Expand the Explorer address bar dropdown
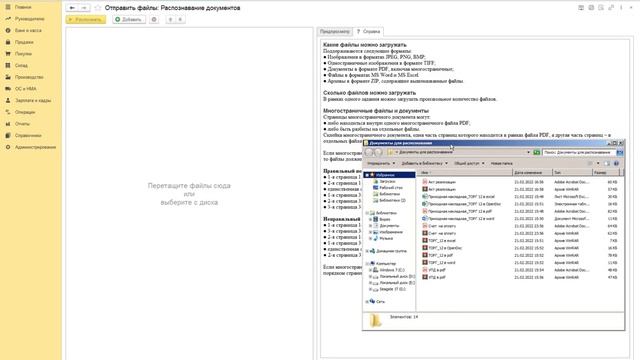This screenshot has height=360, width=640. 528,152
